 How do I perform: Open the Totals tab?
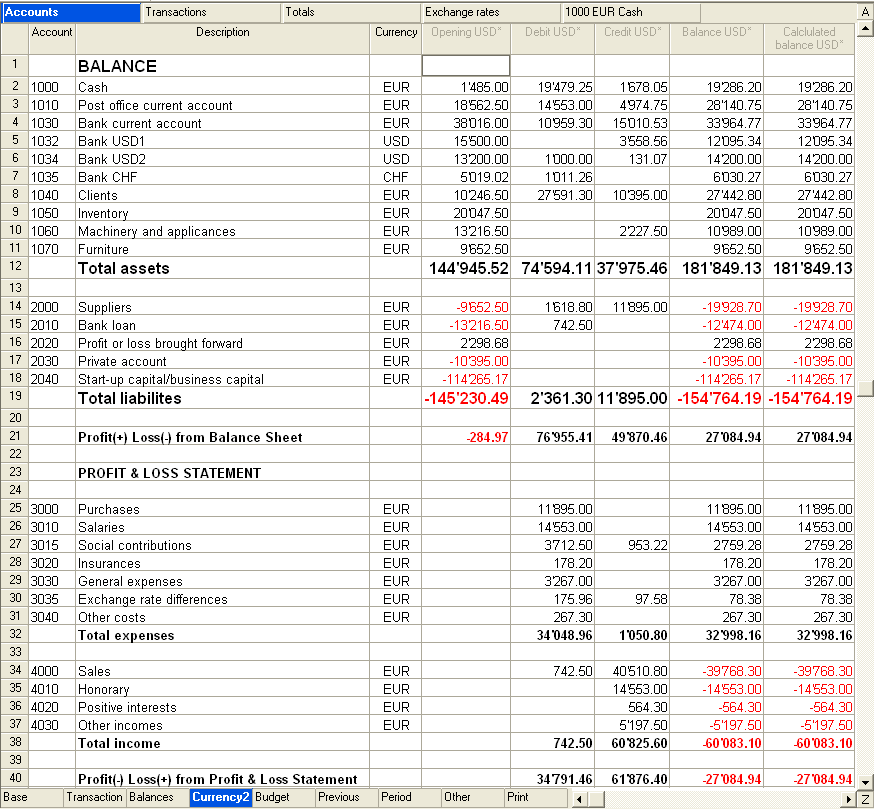click(x=351, y=12)
